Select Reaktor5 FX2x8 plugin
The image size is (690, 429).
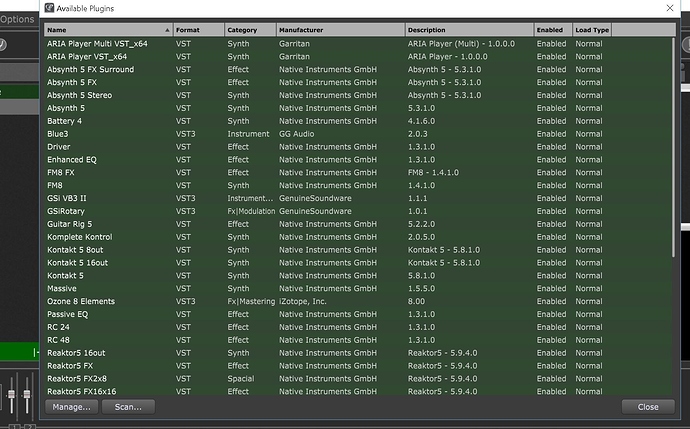click(x=358, y=378)
